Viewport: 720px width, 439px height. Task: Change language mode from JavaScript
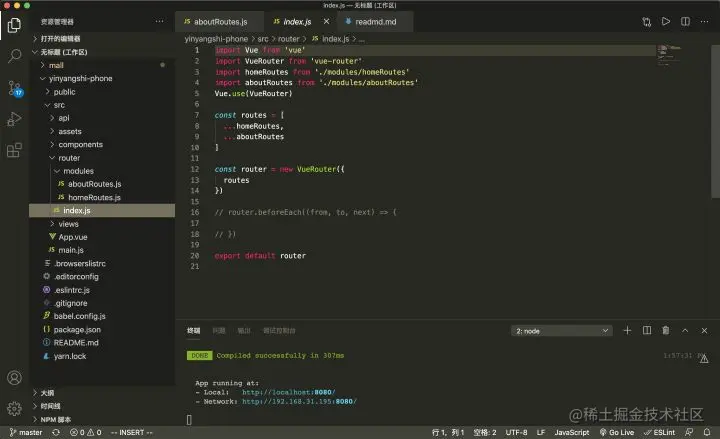572,433
